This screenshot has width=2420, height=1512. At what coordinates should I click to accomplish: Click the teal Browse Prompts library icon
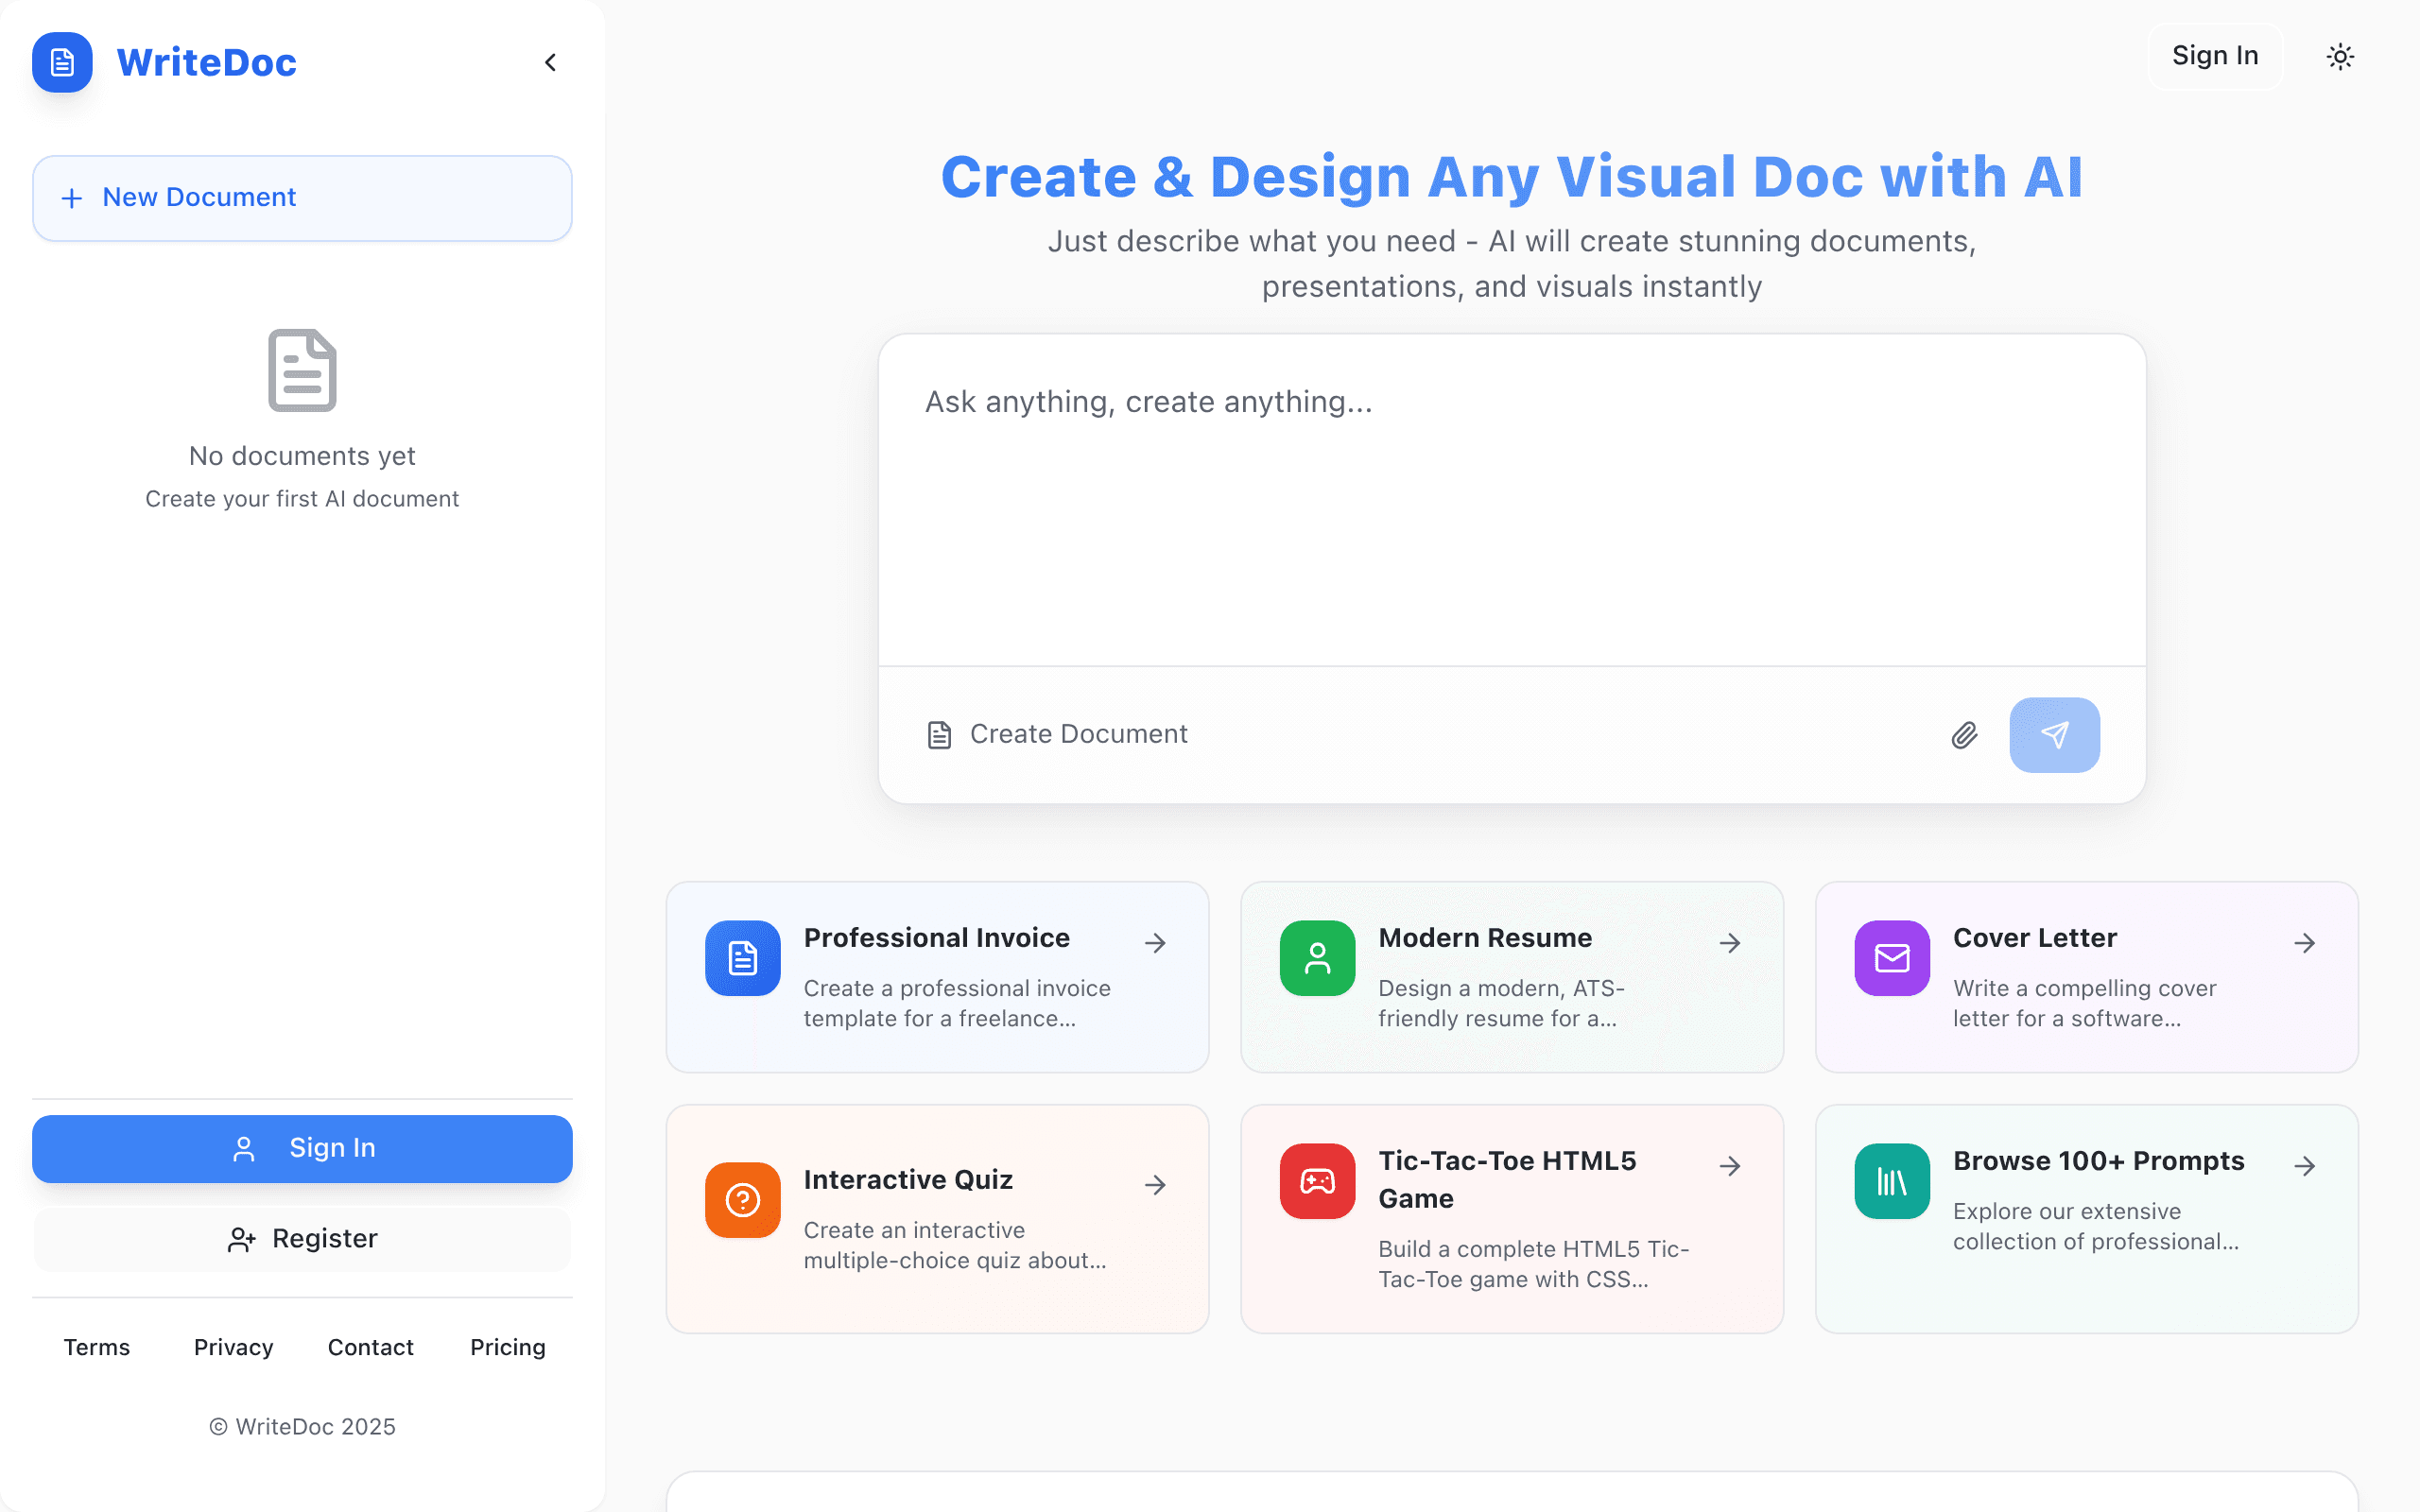coord(1892,1181)
